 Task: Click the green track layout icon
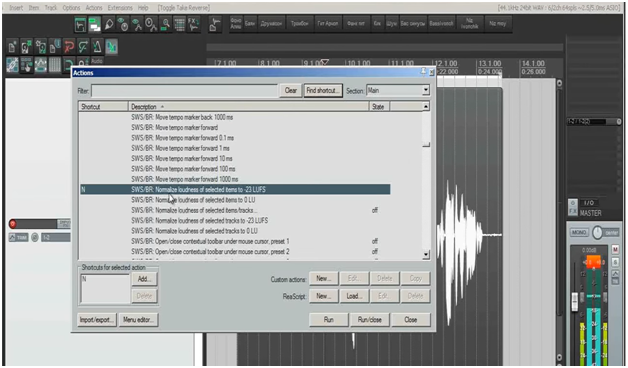[x=95, y=25]
